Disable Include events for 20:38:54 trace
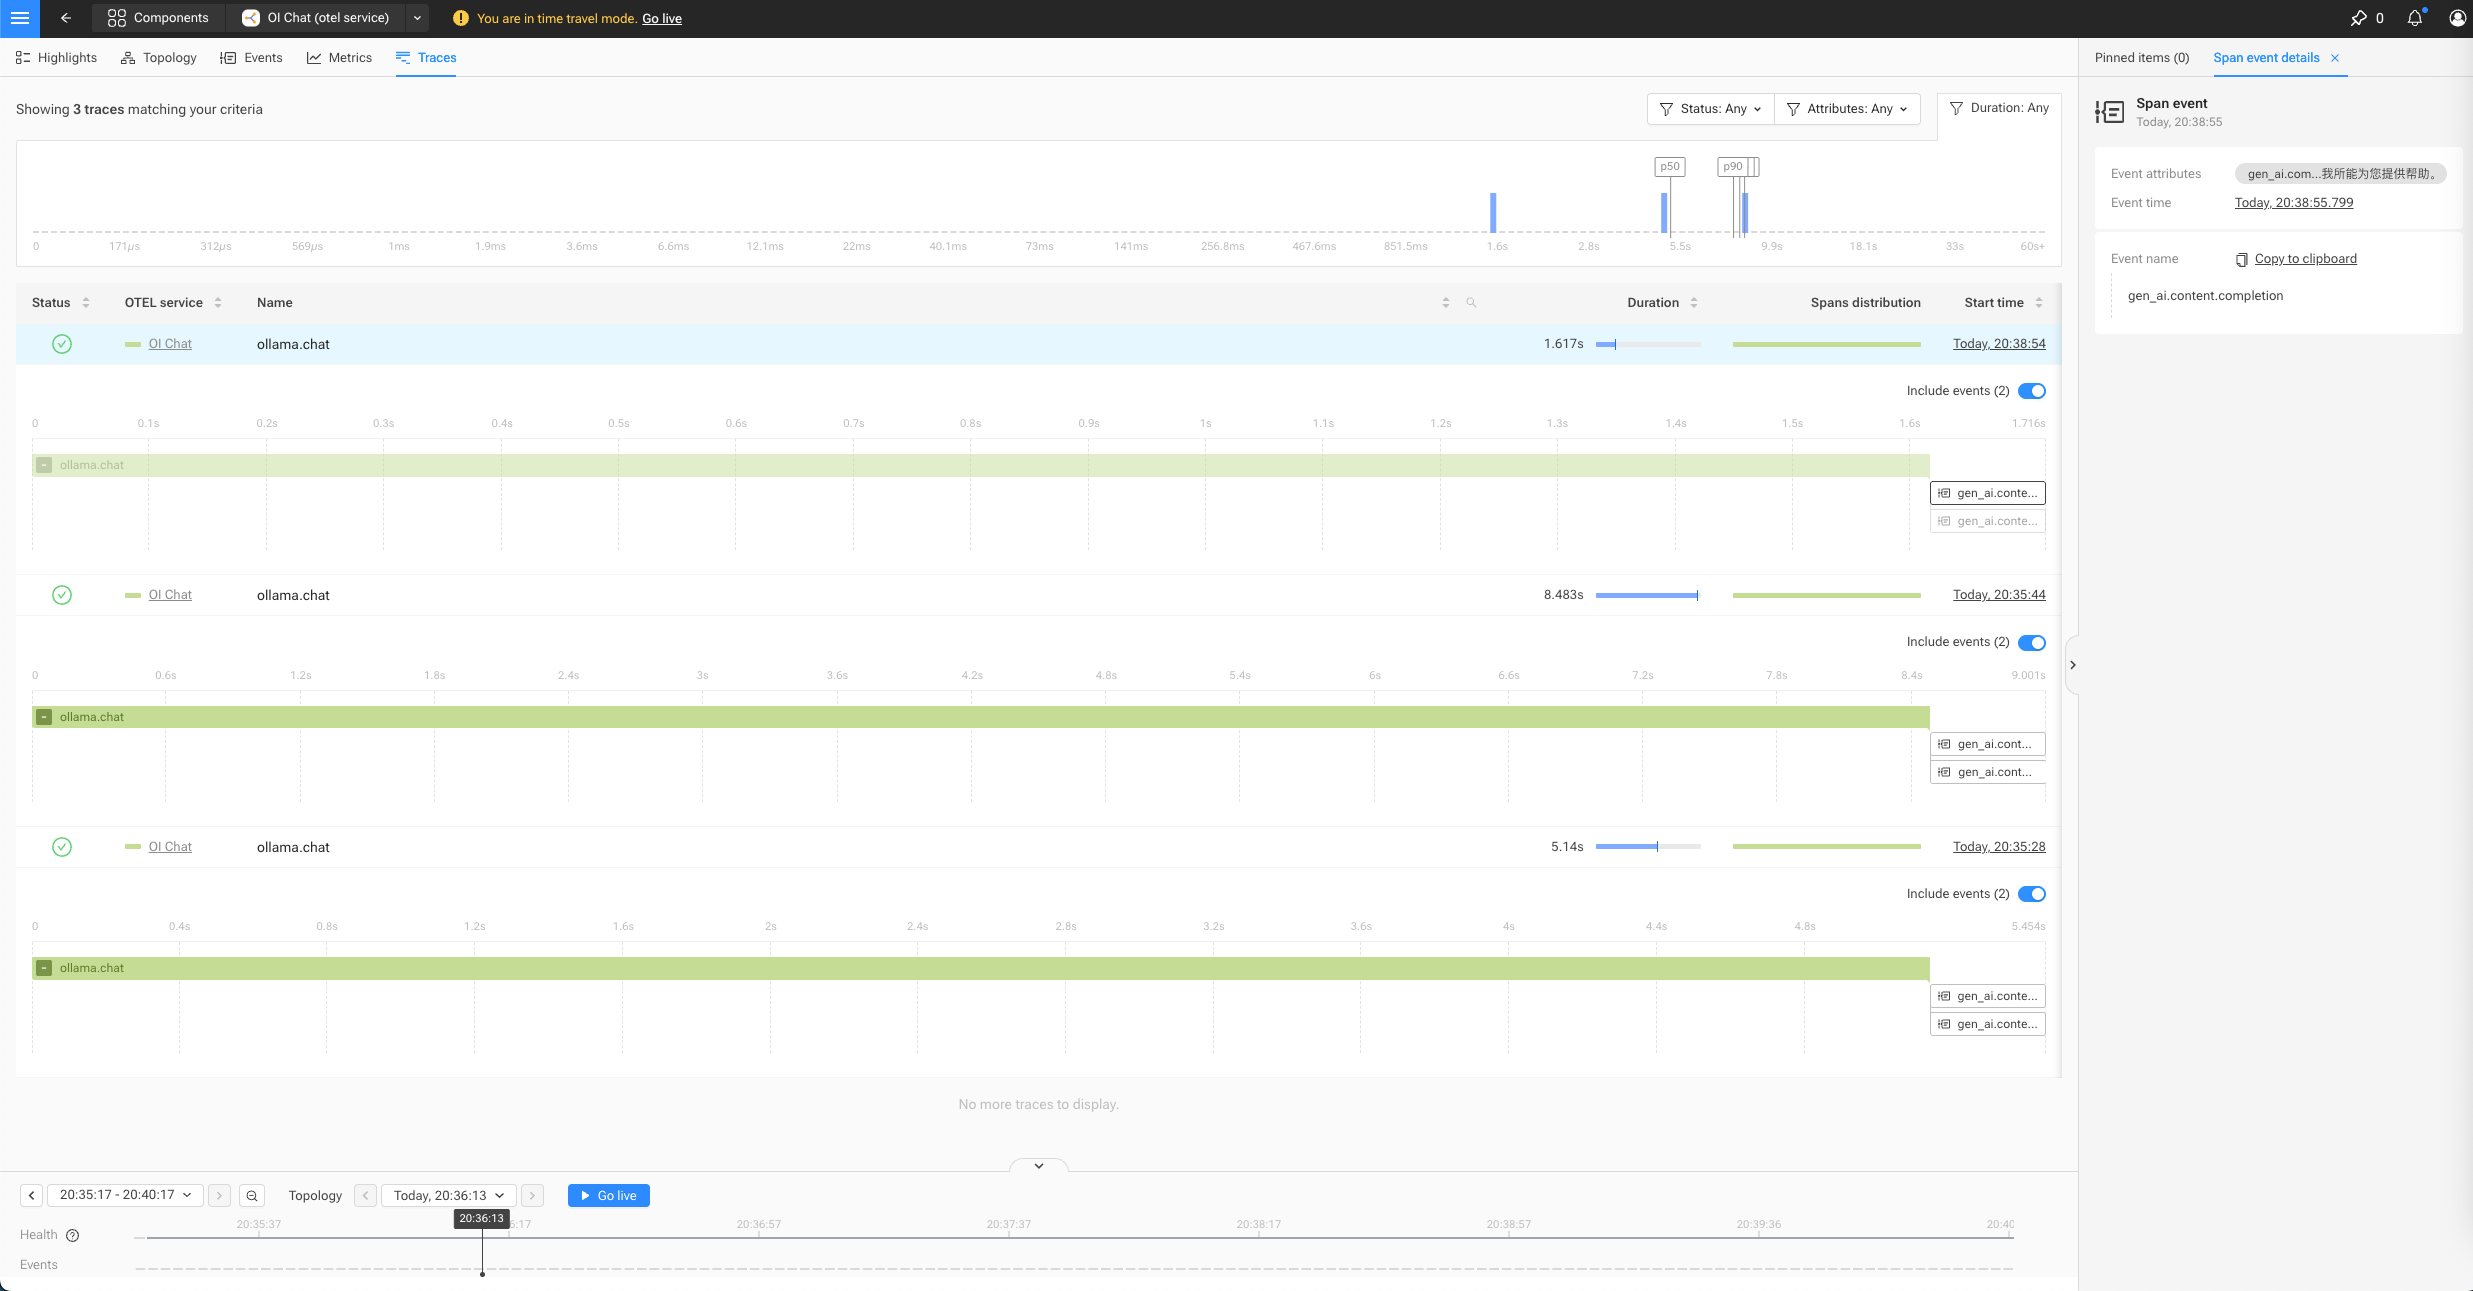The image size is (2473, 1291). pyautogui.click(x=2031, y=391)
